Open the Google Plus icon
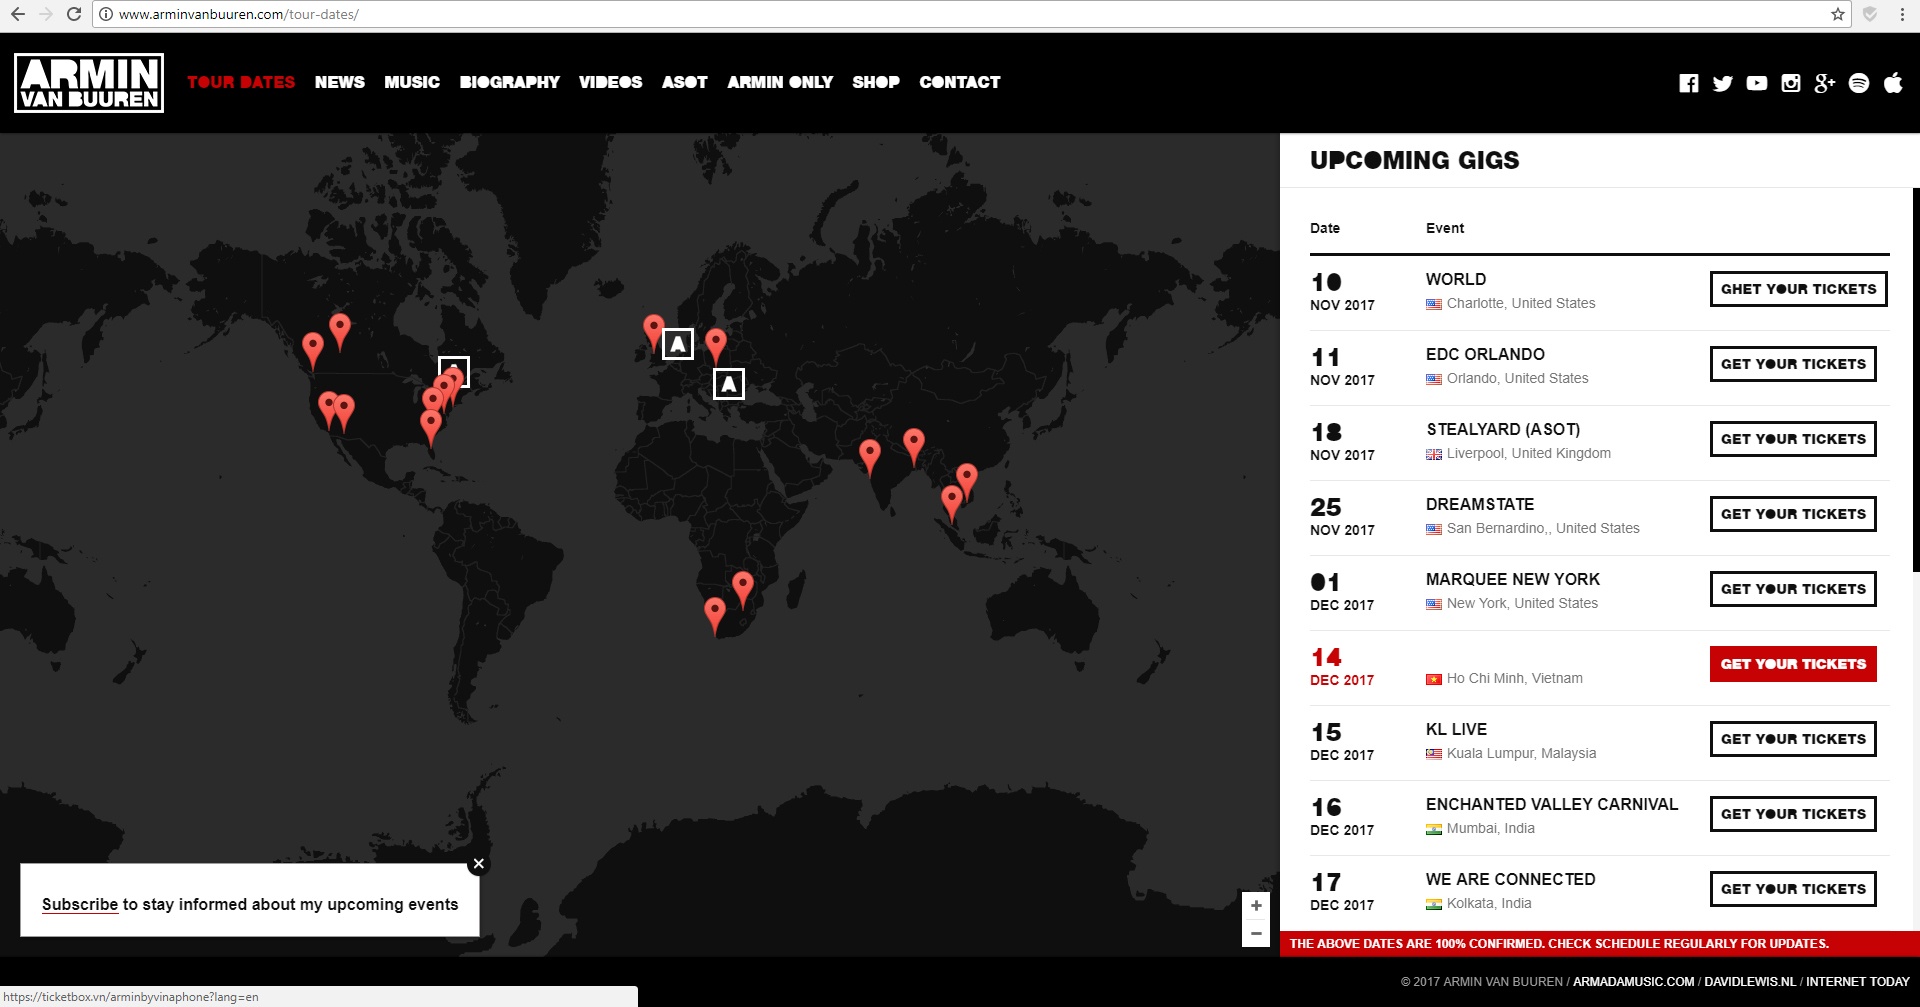Image resolution: width=1920 pixels, height=1007 pixels. (x=1824, y=83)
